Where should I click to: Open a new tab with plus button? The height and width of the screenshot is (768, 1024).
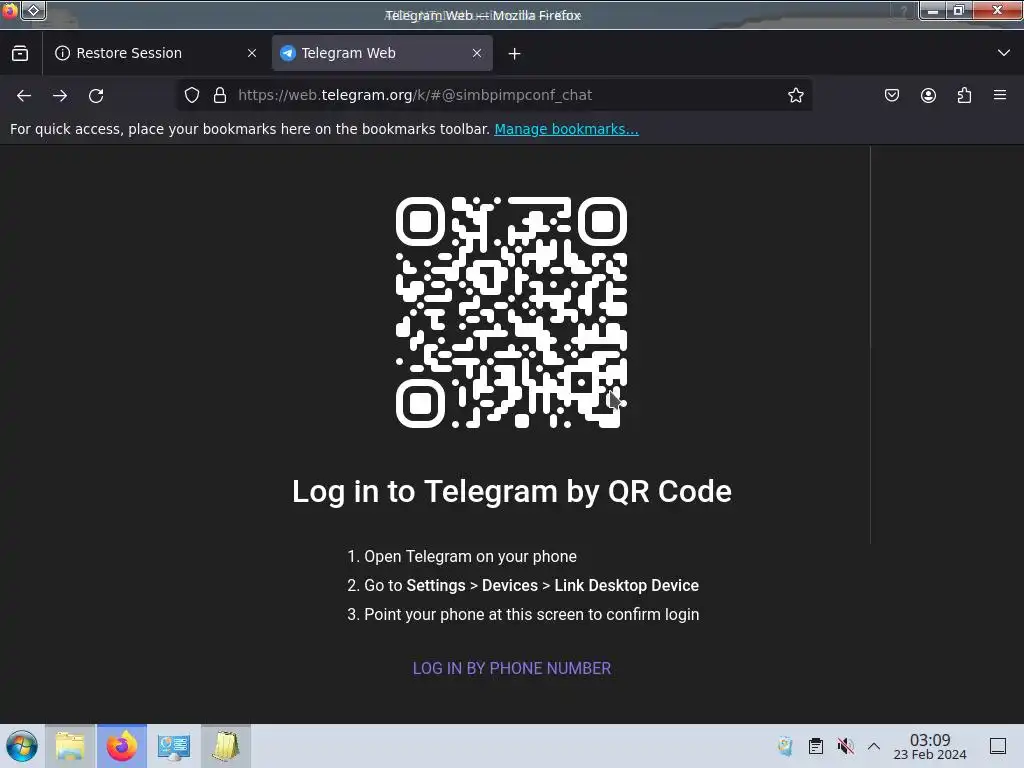(x=515, y=54)
